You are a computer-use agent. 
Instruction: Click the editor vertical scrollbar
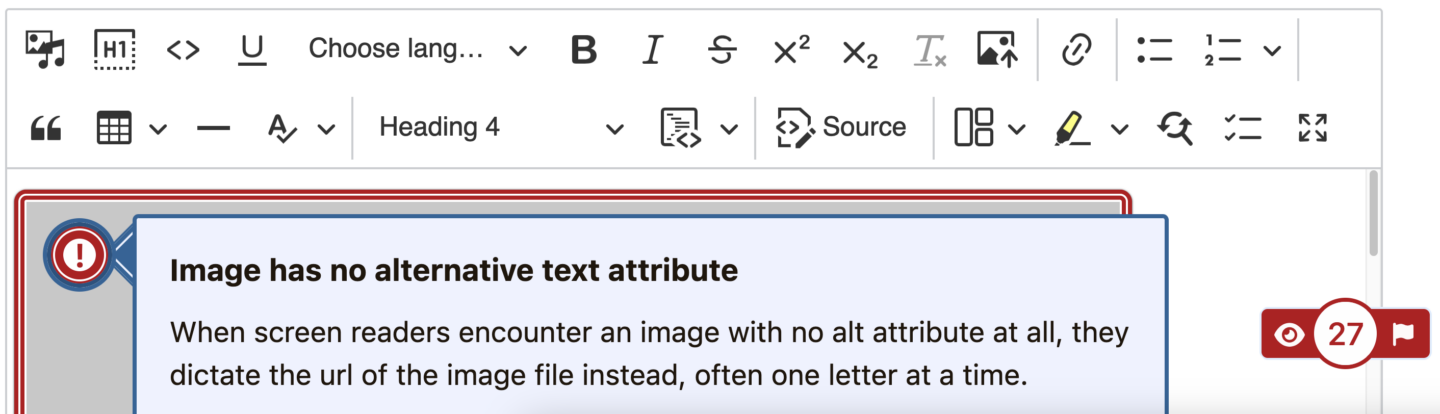click(1374, 213)
